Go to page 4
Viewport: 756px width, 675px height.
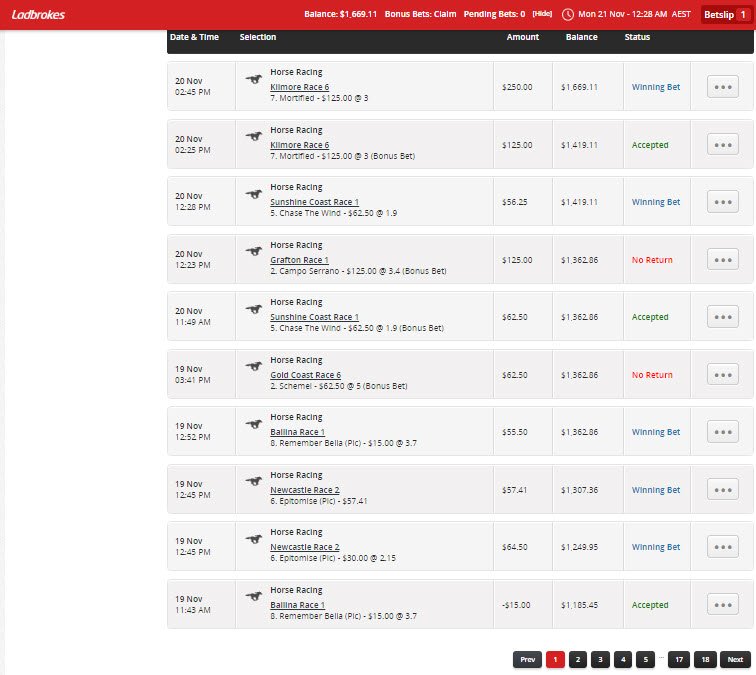623,659
